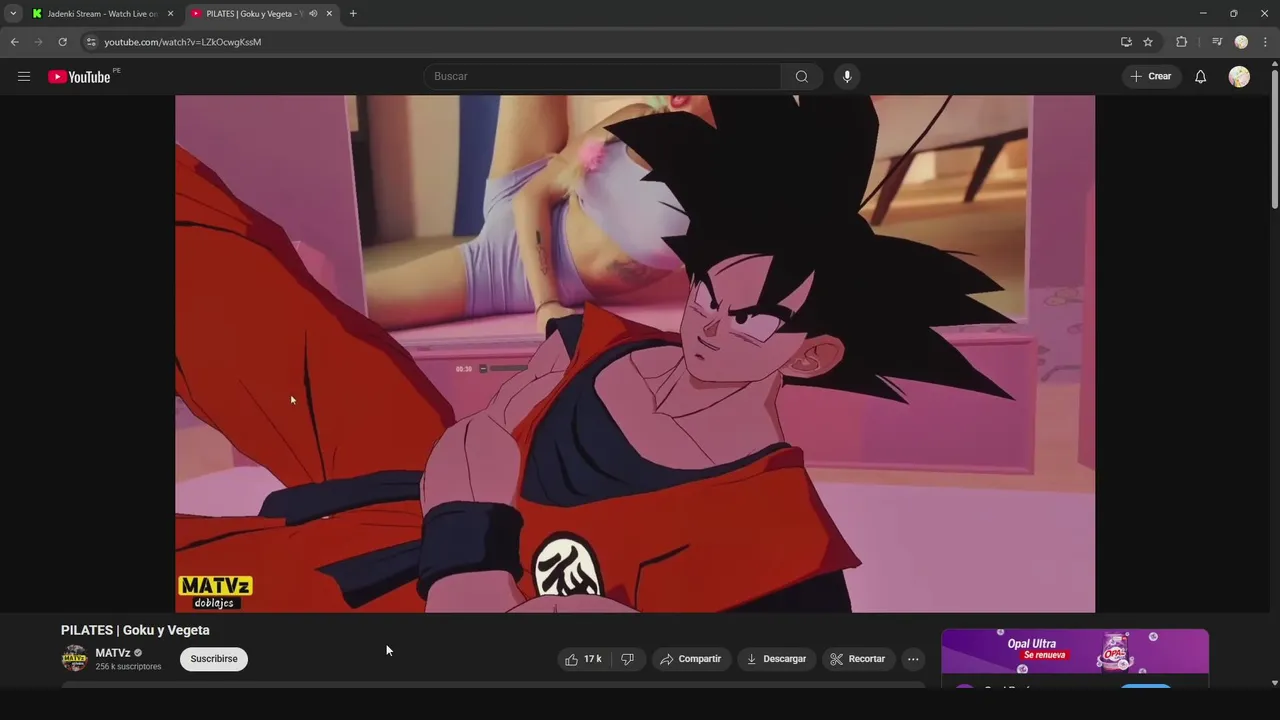Close the PILATES YouTube tab
Image resolution: width=1280 pixels, height=720 pixels.
pos(329,14)
